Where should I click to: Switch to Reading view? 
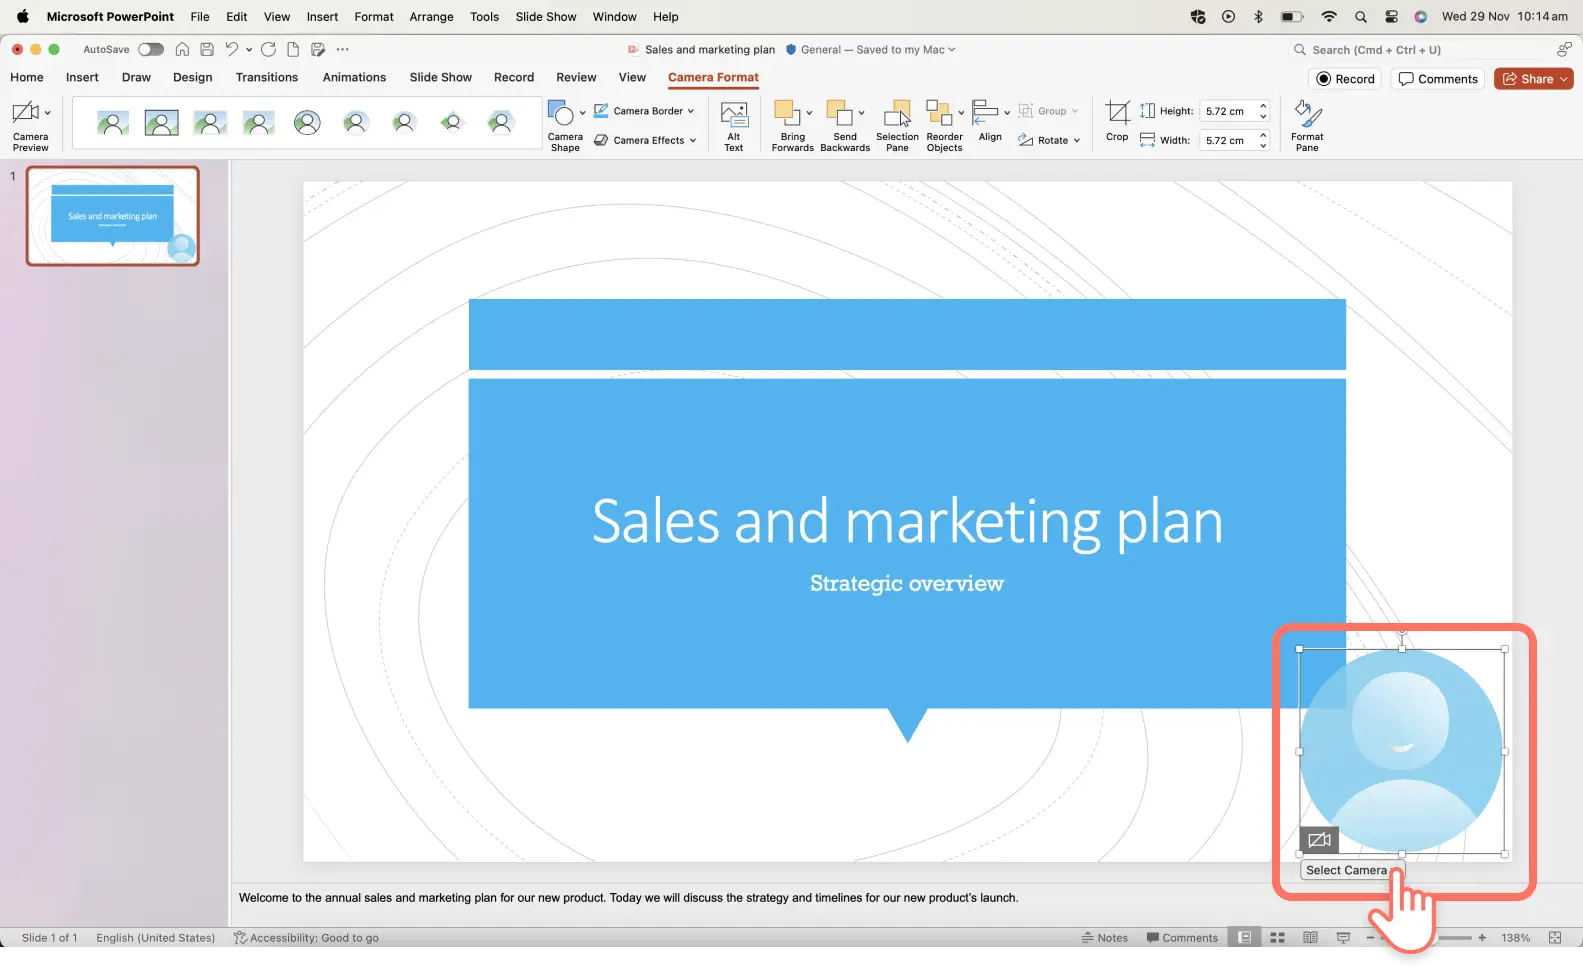click(x=1310, y=938)
